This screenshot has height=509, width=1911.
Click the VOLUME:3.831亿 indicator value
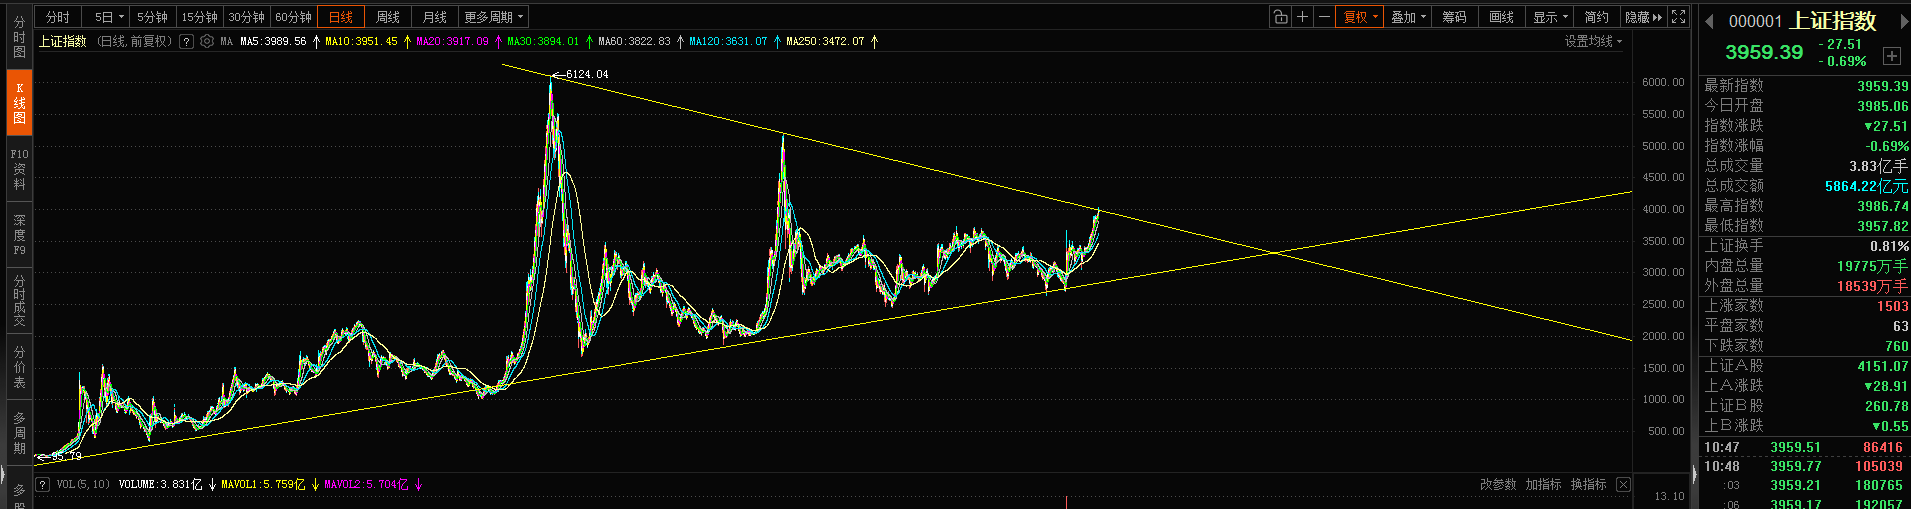coord(160,484)
